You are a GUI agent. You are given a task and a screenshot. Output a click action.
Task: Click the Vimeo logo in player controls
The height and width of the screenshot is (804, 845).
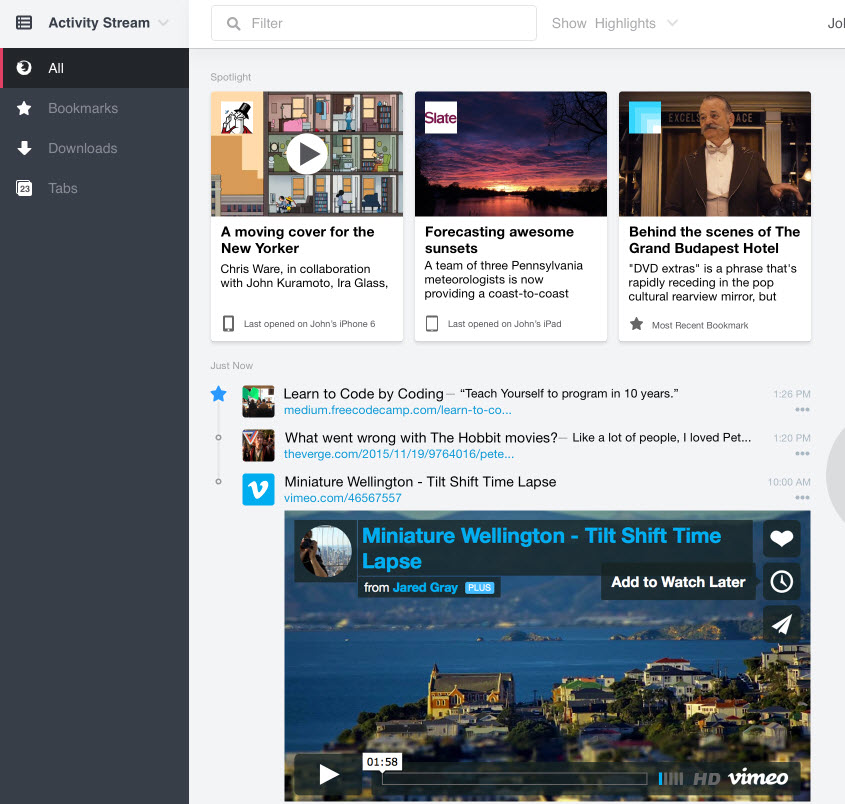tap(758, 778)
